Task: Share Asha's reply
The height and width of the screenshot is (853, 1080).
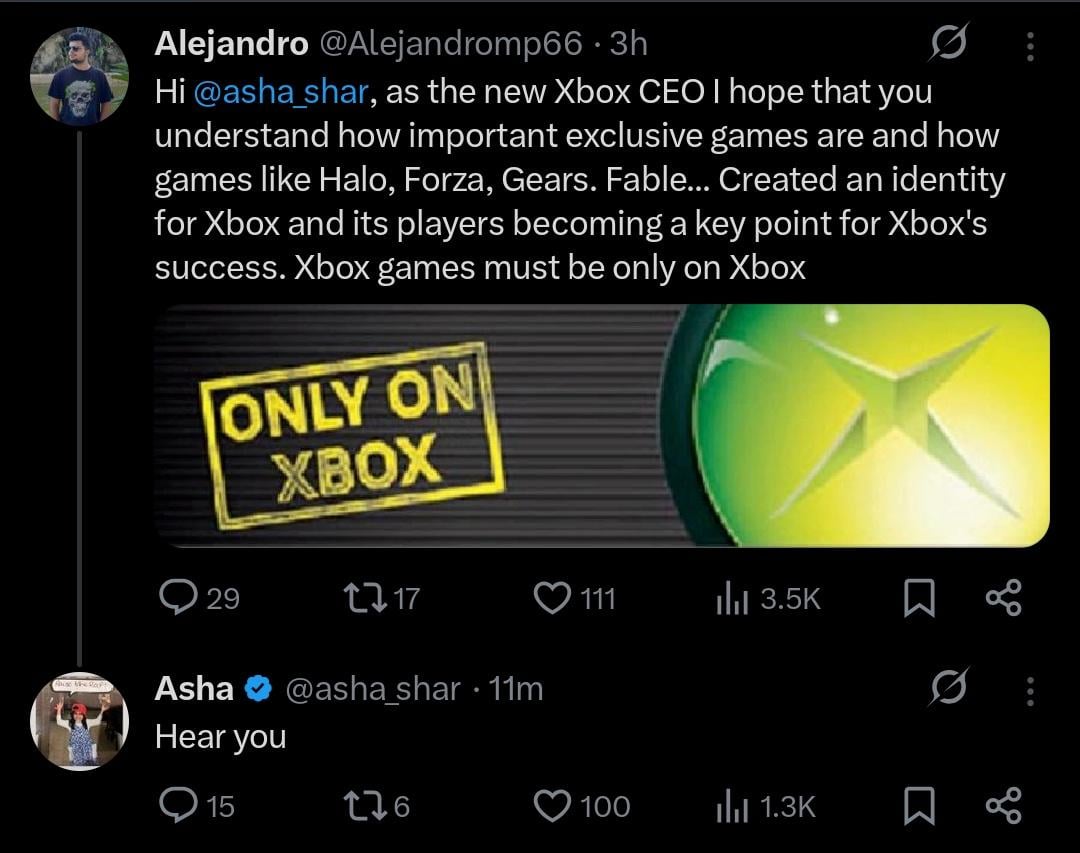Action: pos(1003,806)
